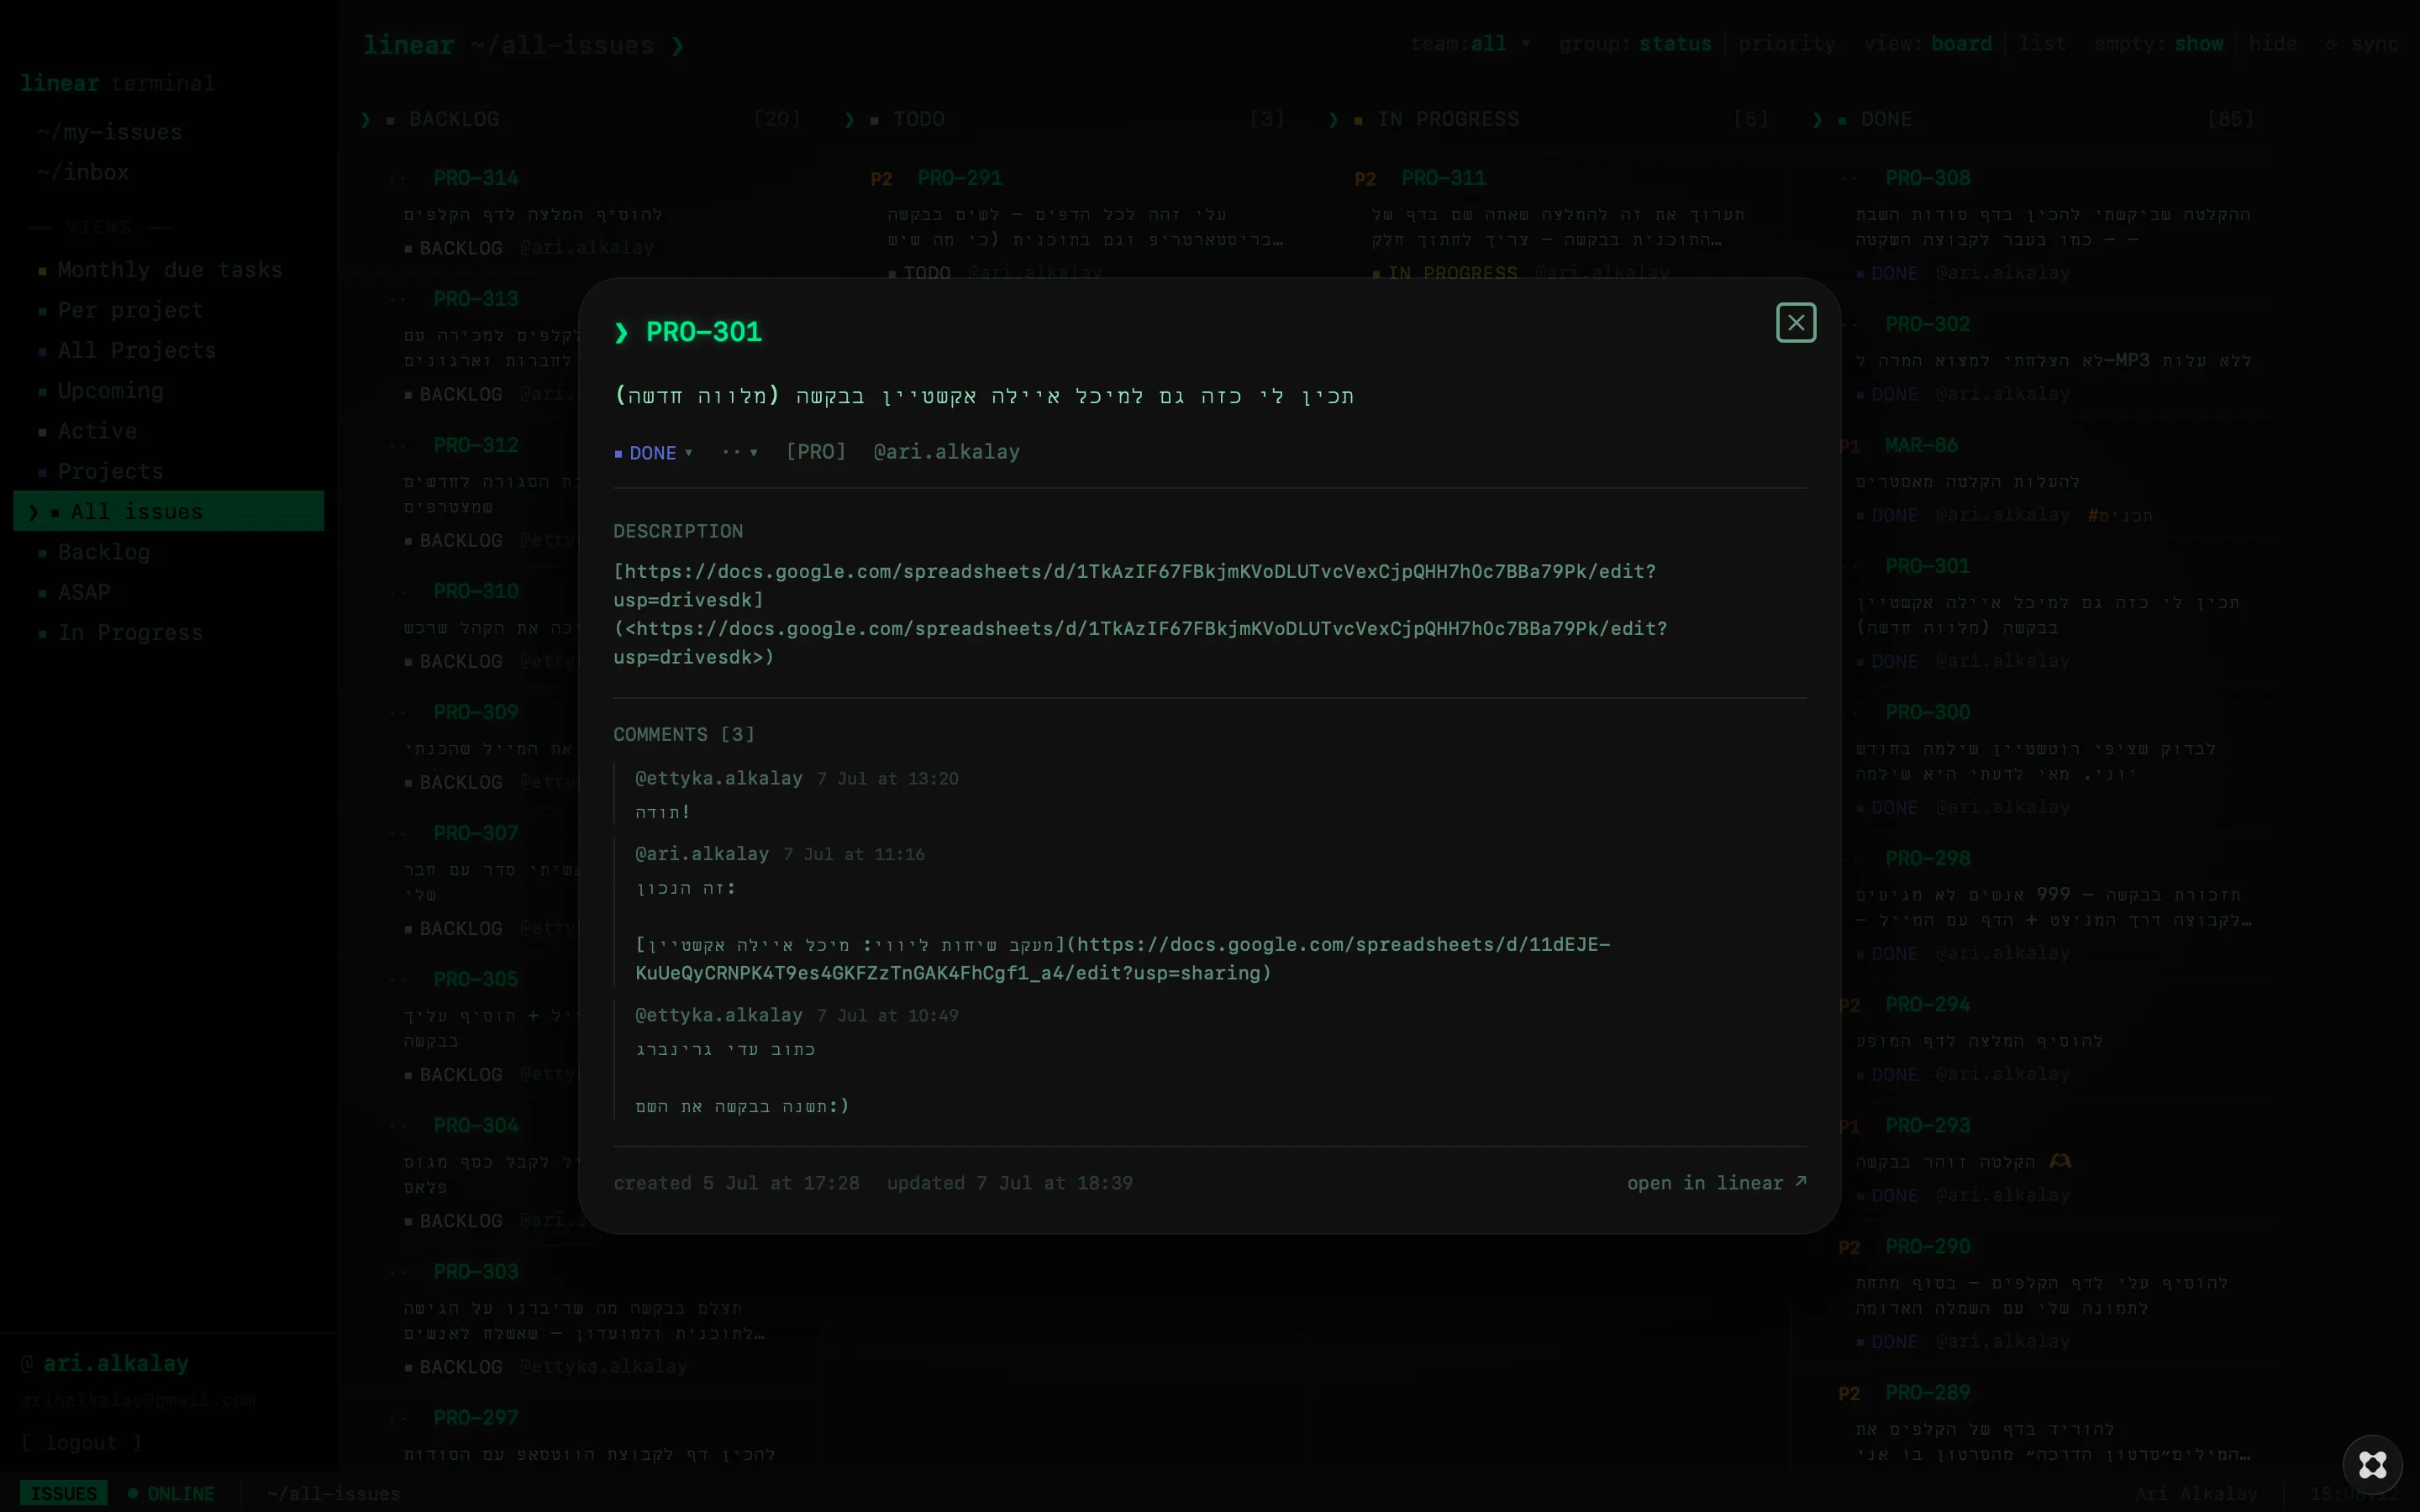Click the arrow icon beside open in linear
The height and width of the screenshot is (1512, 2420).
point(1800,1181)
